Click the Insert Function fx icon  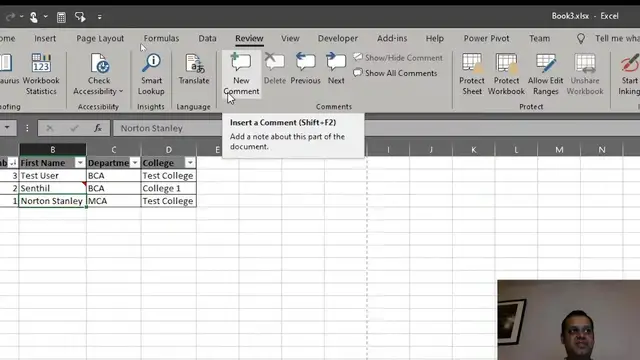(x=98, y=128)
